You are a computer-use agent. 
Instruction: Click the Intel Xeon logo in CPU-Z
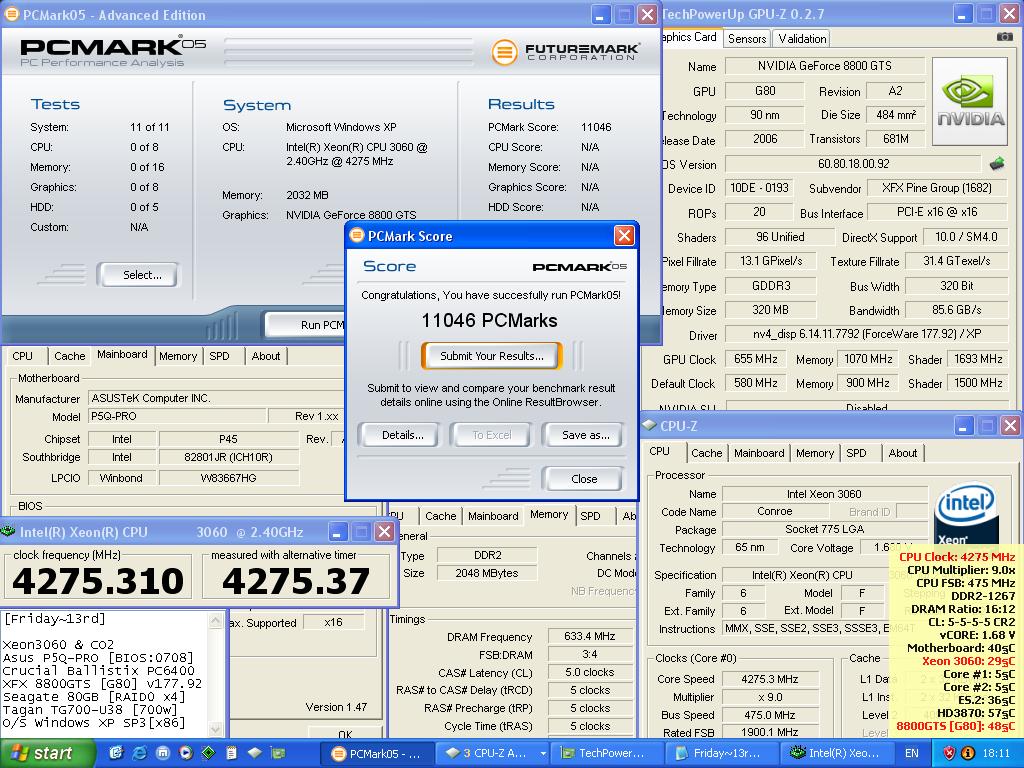tap(965, 514)
